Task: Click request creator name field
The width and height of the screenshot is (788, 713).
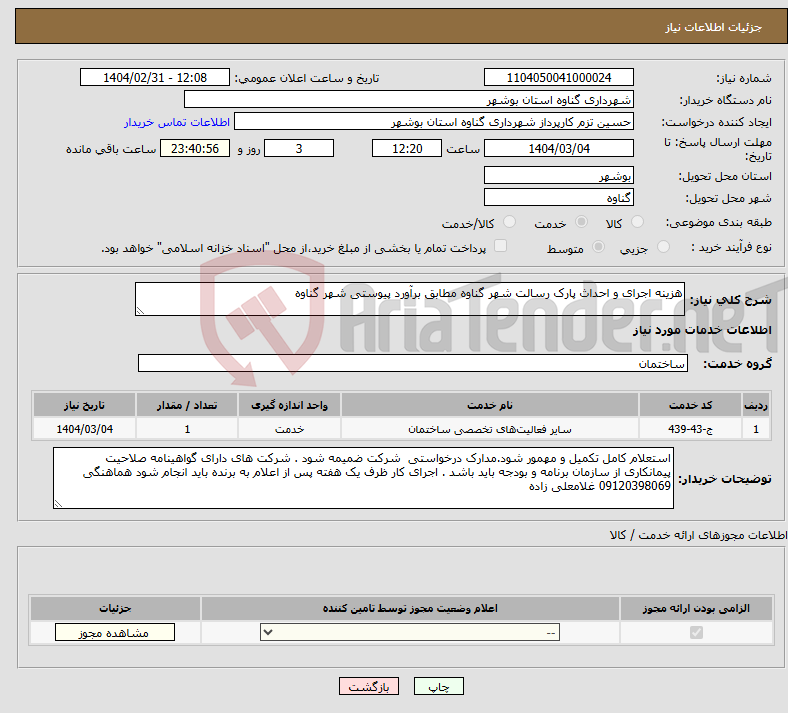Action: pyautogui.click(x=434, y=122)
